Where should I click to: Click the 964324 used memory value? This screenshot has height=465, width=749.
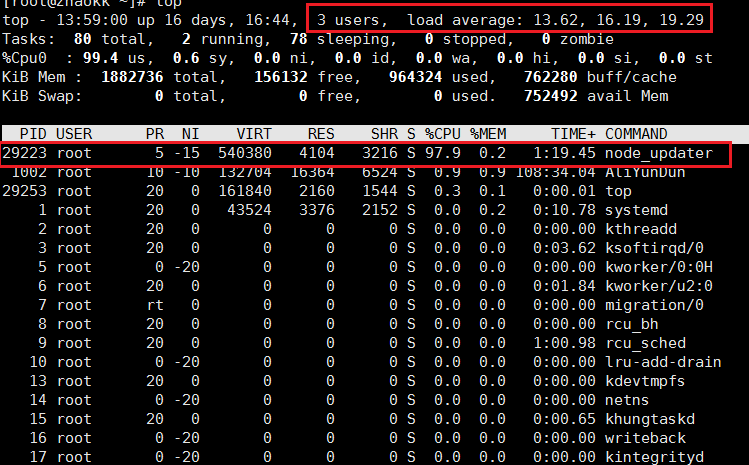[x=416, y=77]
